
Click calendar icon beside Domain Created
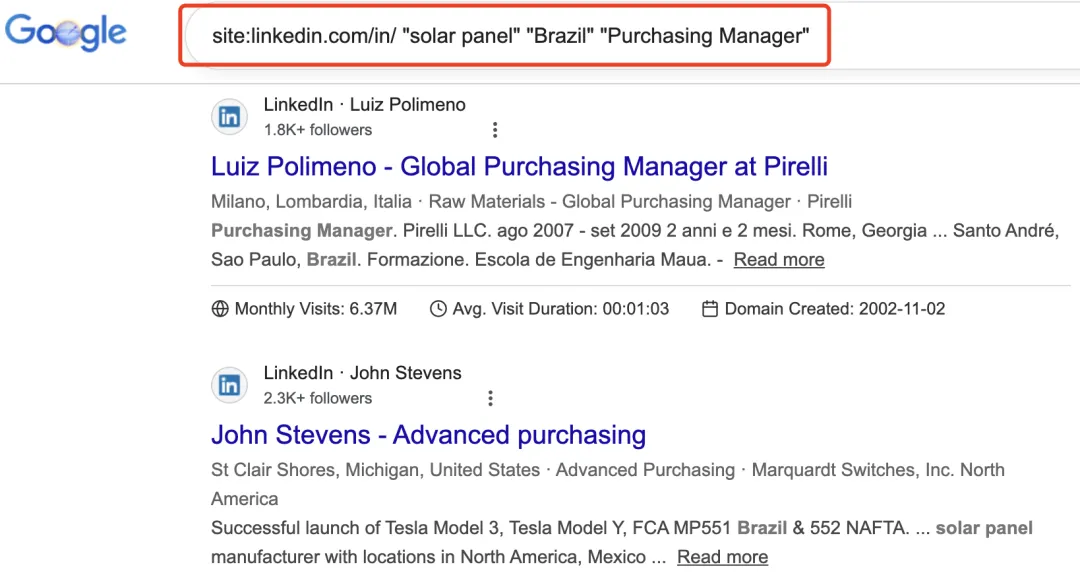click(x=710, y=309)
